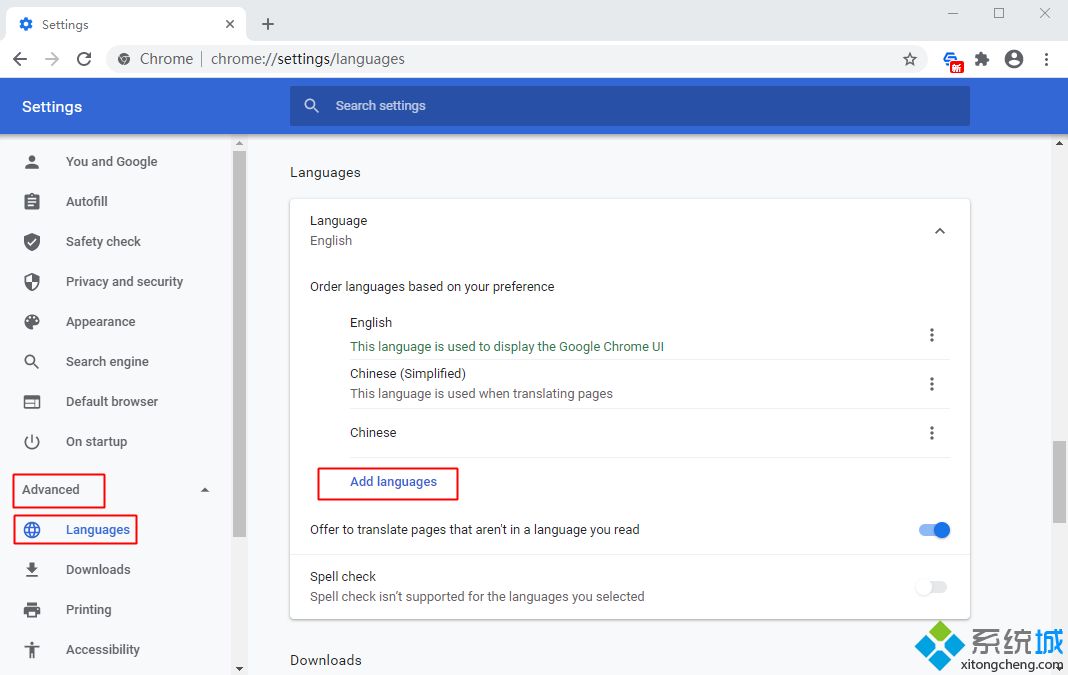Click the power icon beside On startup
The height and width of the screenshot is (675, 1068).
pos(32,441)
